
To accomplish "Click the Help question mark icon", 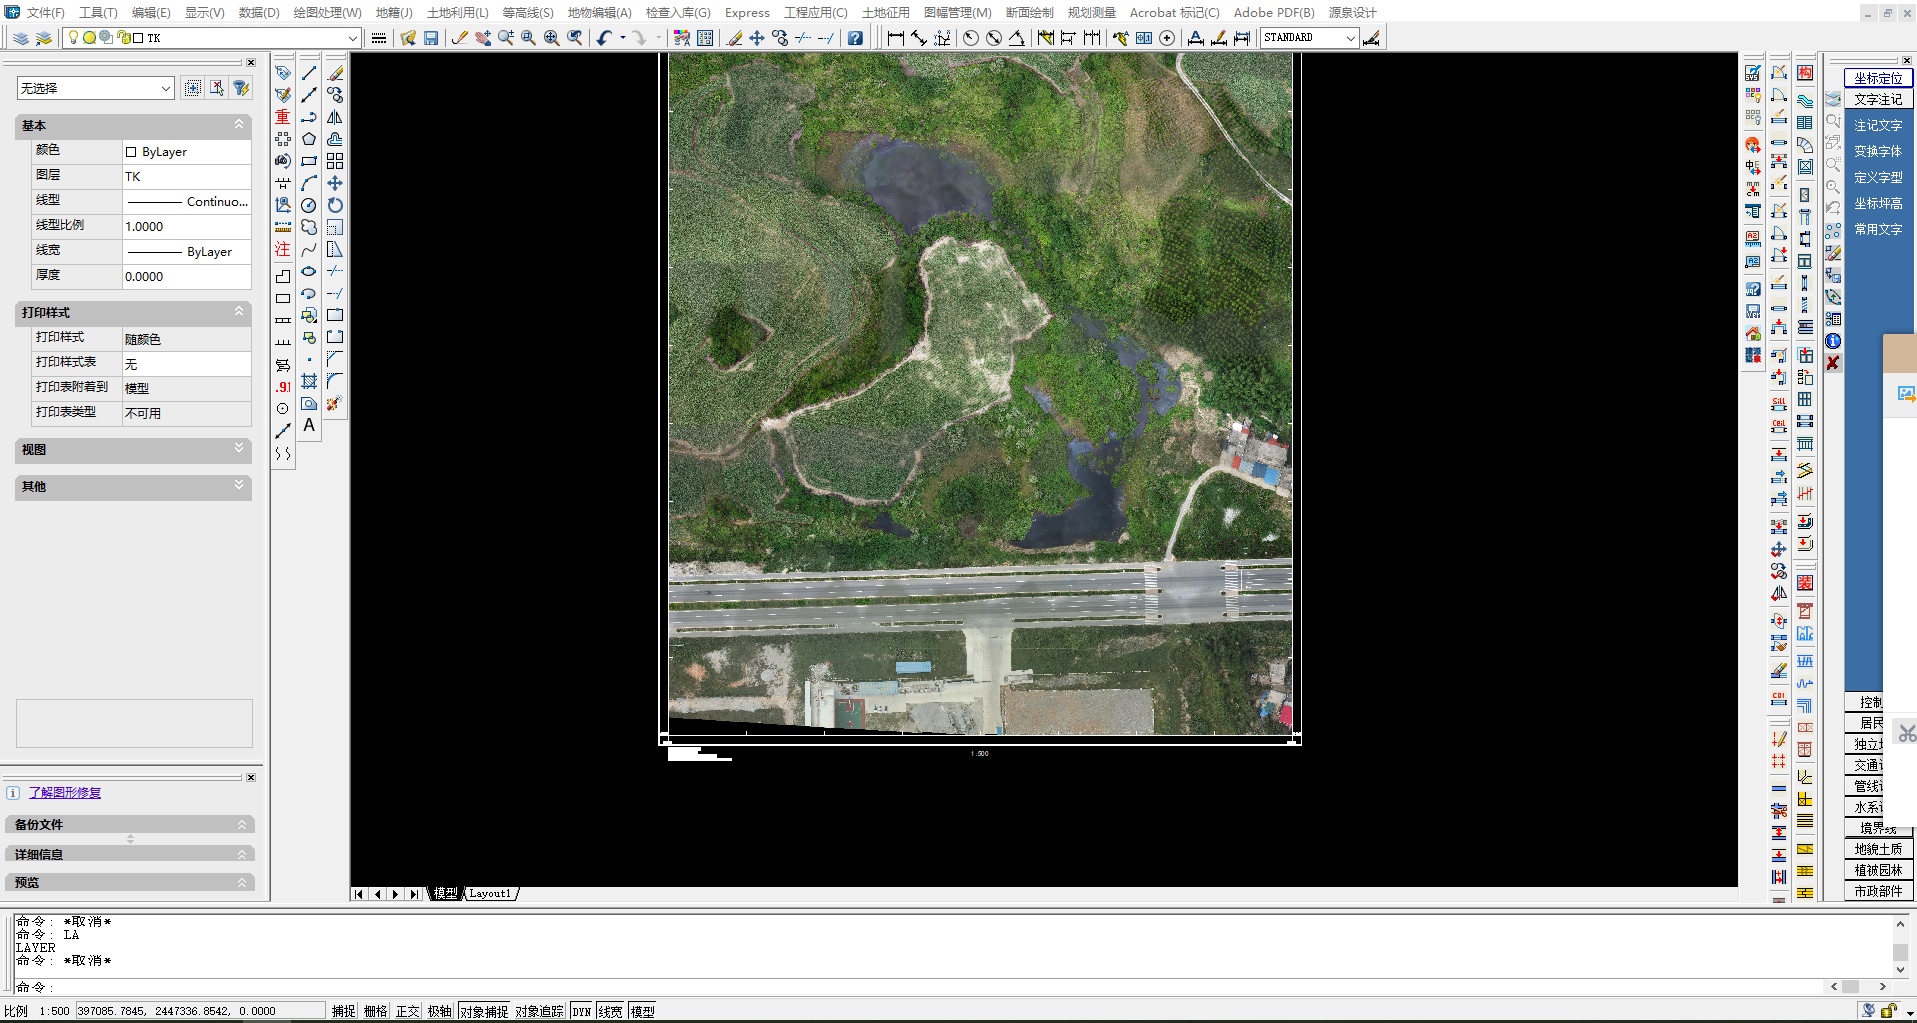I will [x=856, y=37].
